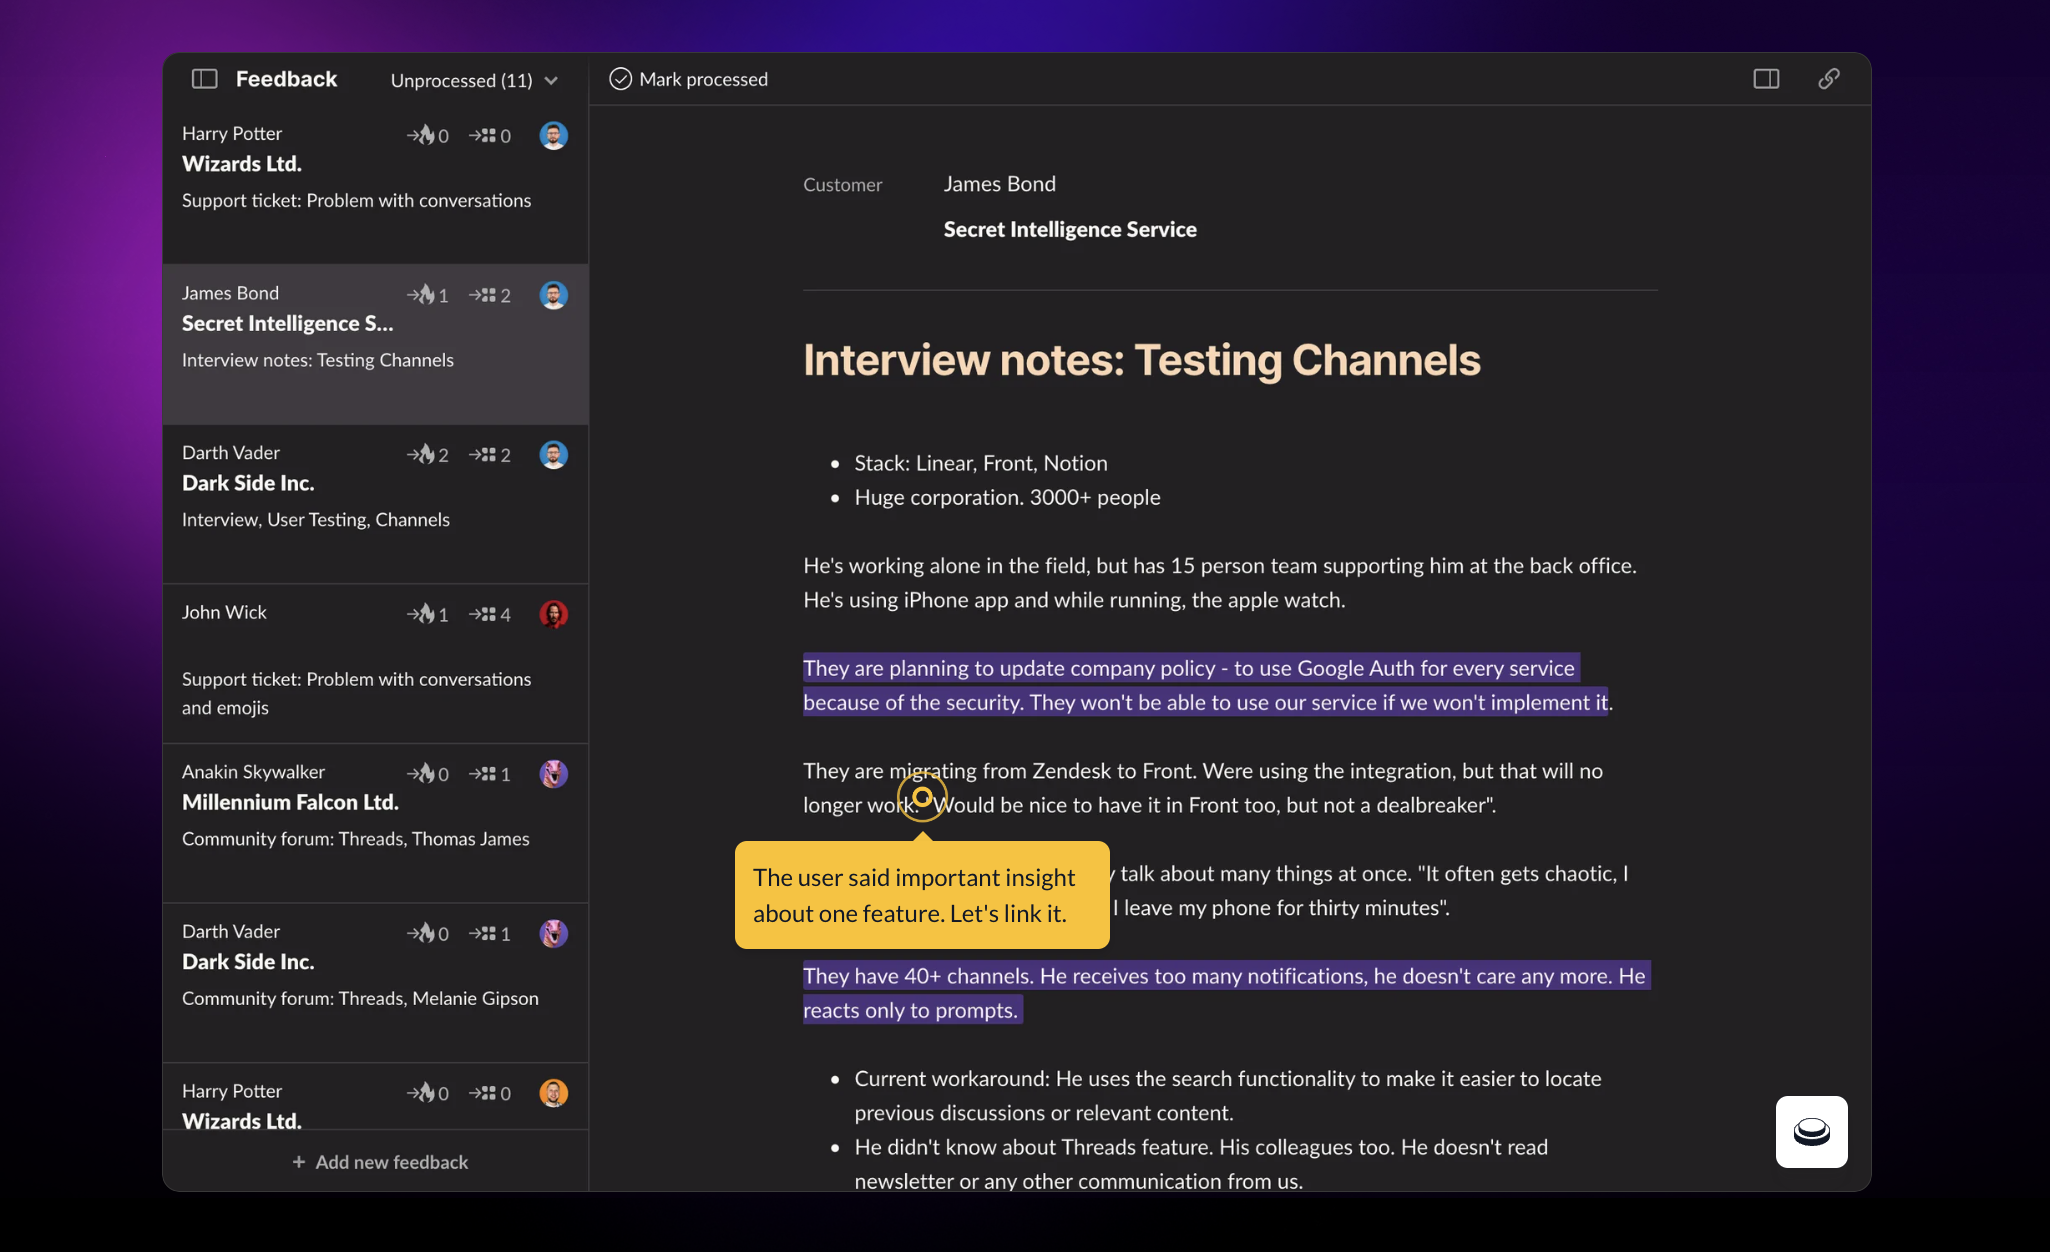Toggle the right side panel icon
This screenshot has height=1252, width=2050.
(x=1766, y=79)
